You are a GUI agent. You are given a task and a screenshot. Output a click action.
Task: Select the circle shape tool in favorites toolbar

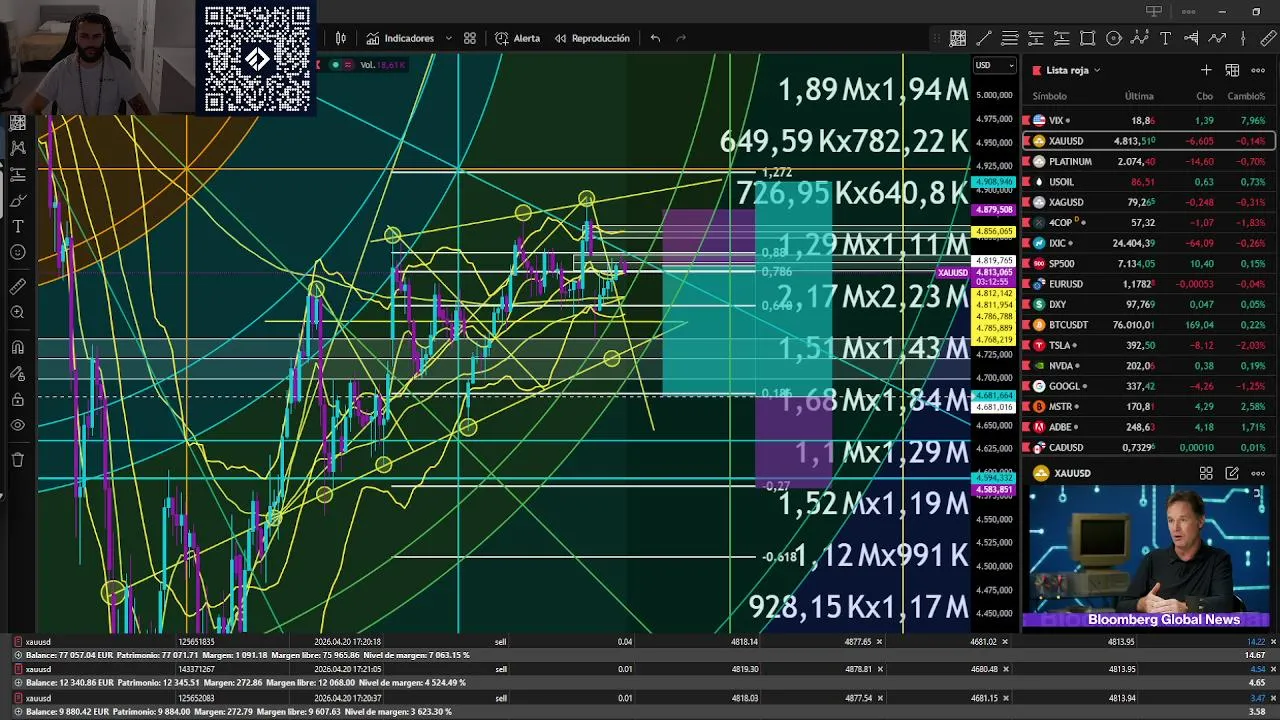point(1114,38)
